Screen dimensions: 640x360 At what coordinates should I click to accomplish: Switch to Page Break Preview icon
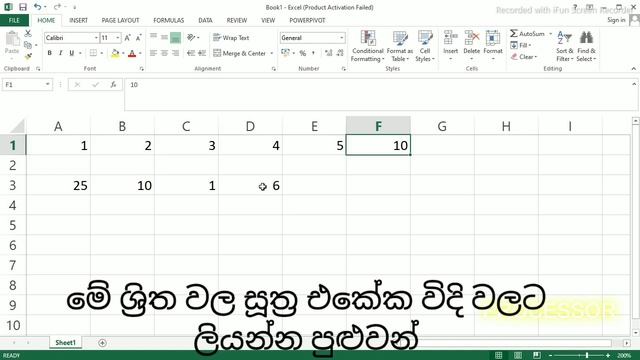click(x=537, y=355)
